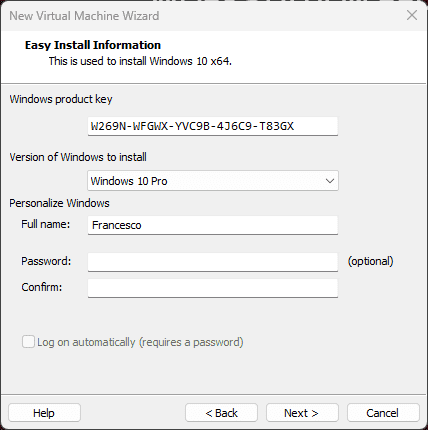
Task: Click the Help button
Action: (x=44, y=413)
